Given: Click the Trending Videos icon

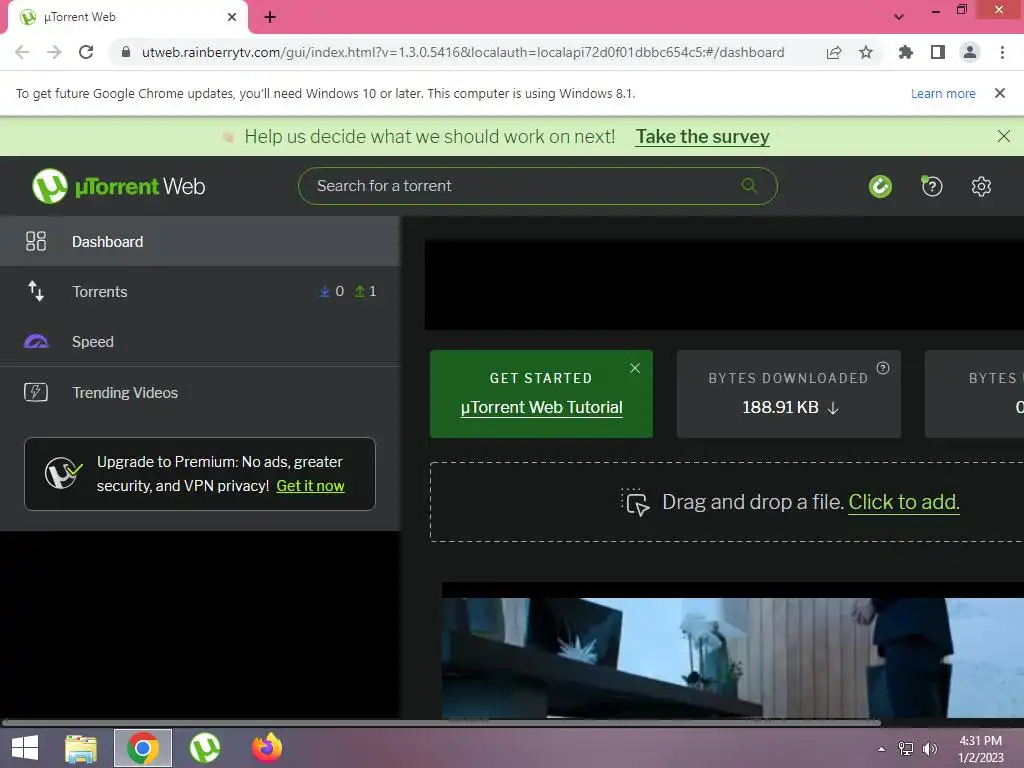Looking at the screenshot, I should (36, 392).
